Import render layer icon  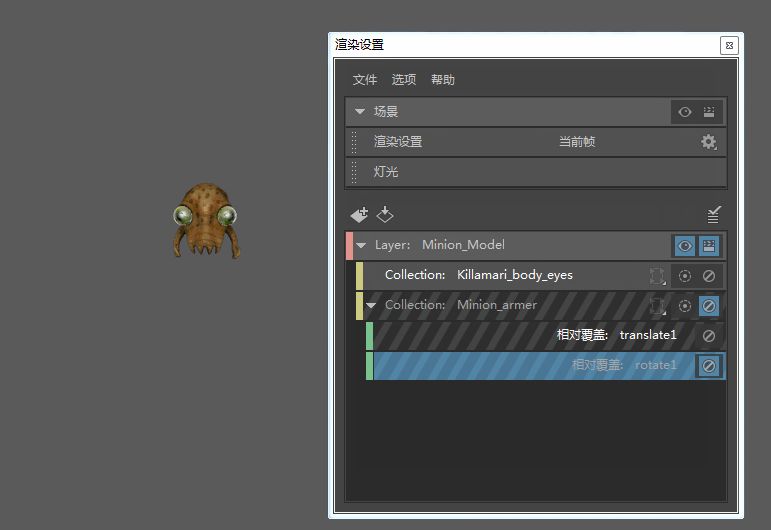point(385,214)
